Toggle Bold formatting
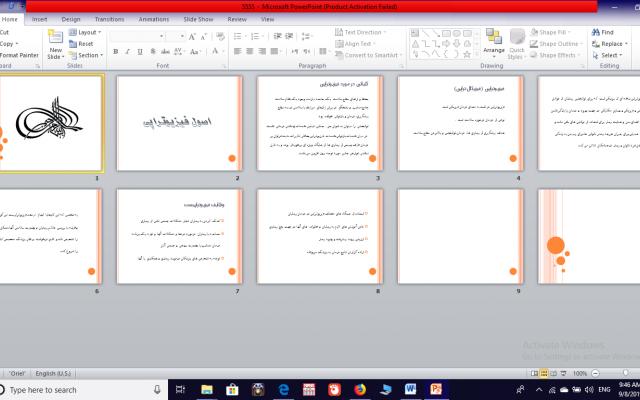Screen dimensions: 640x400 point(116,51)
